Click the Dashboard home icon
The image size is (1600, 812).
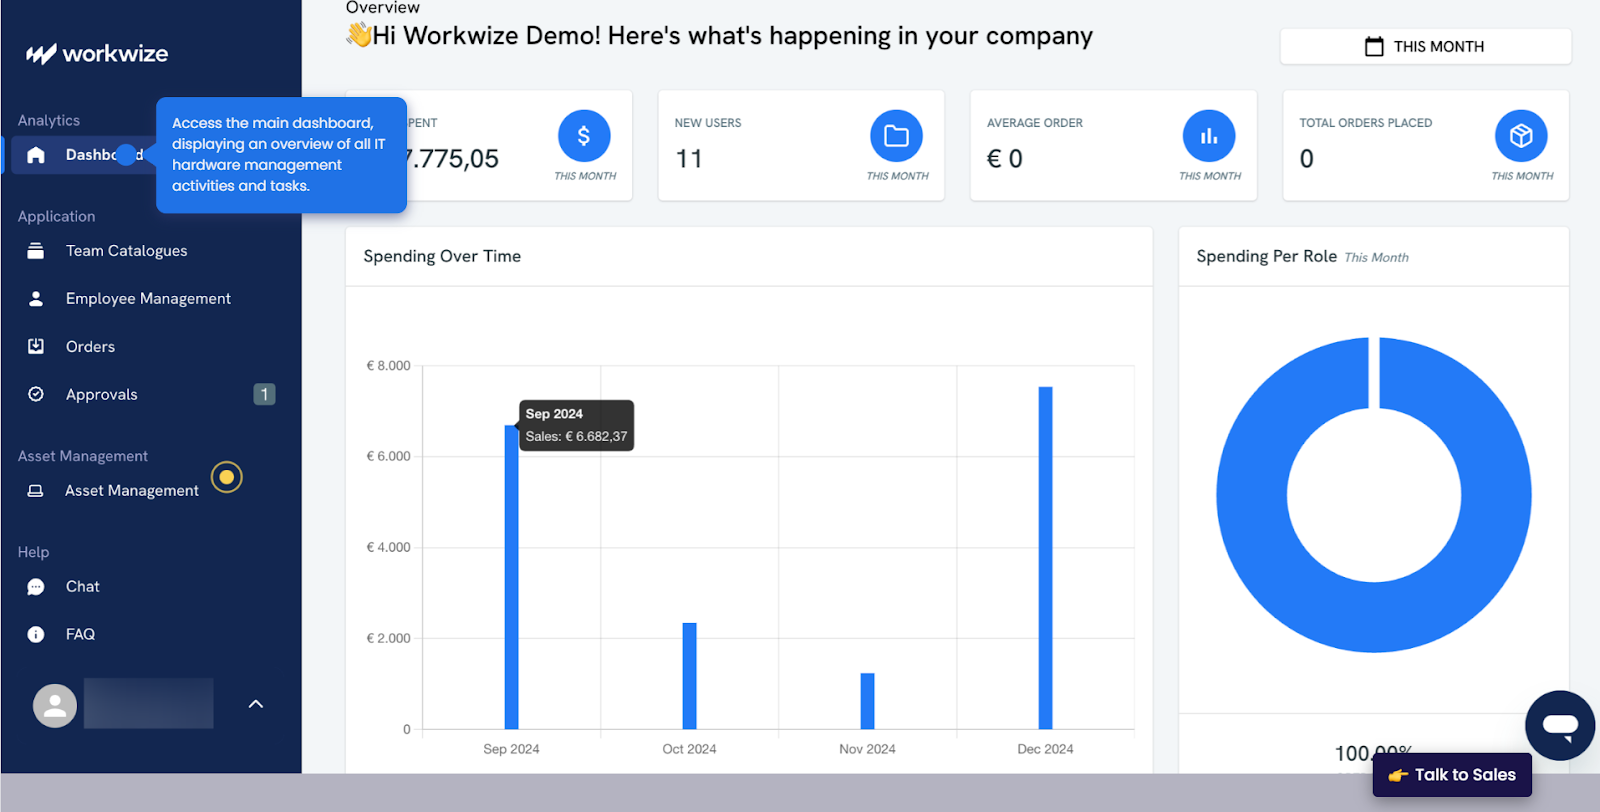(36, 155)
